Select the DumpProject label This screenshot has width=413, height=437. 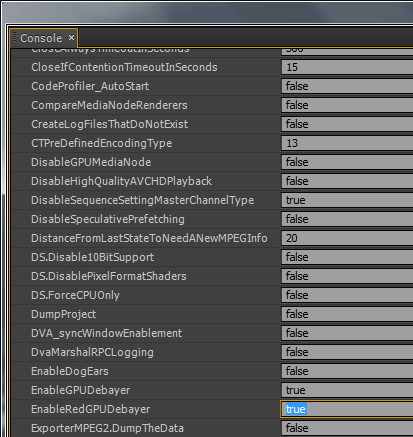tap(63, 314)
